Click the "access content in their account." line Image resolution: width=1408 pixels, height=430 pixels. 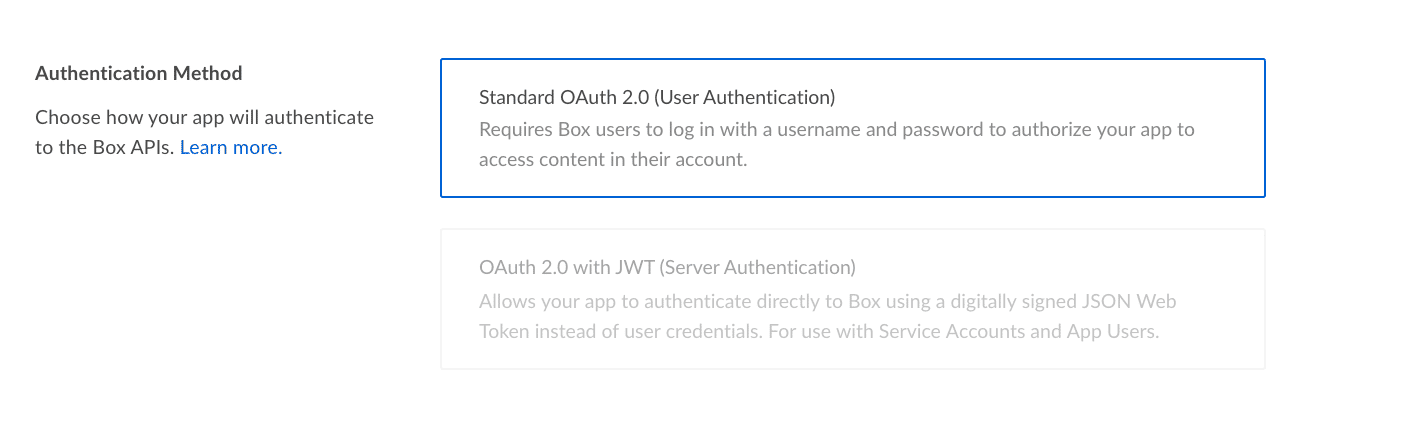pos(613,160)
